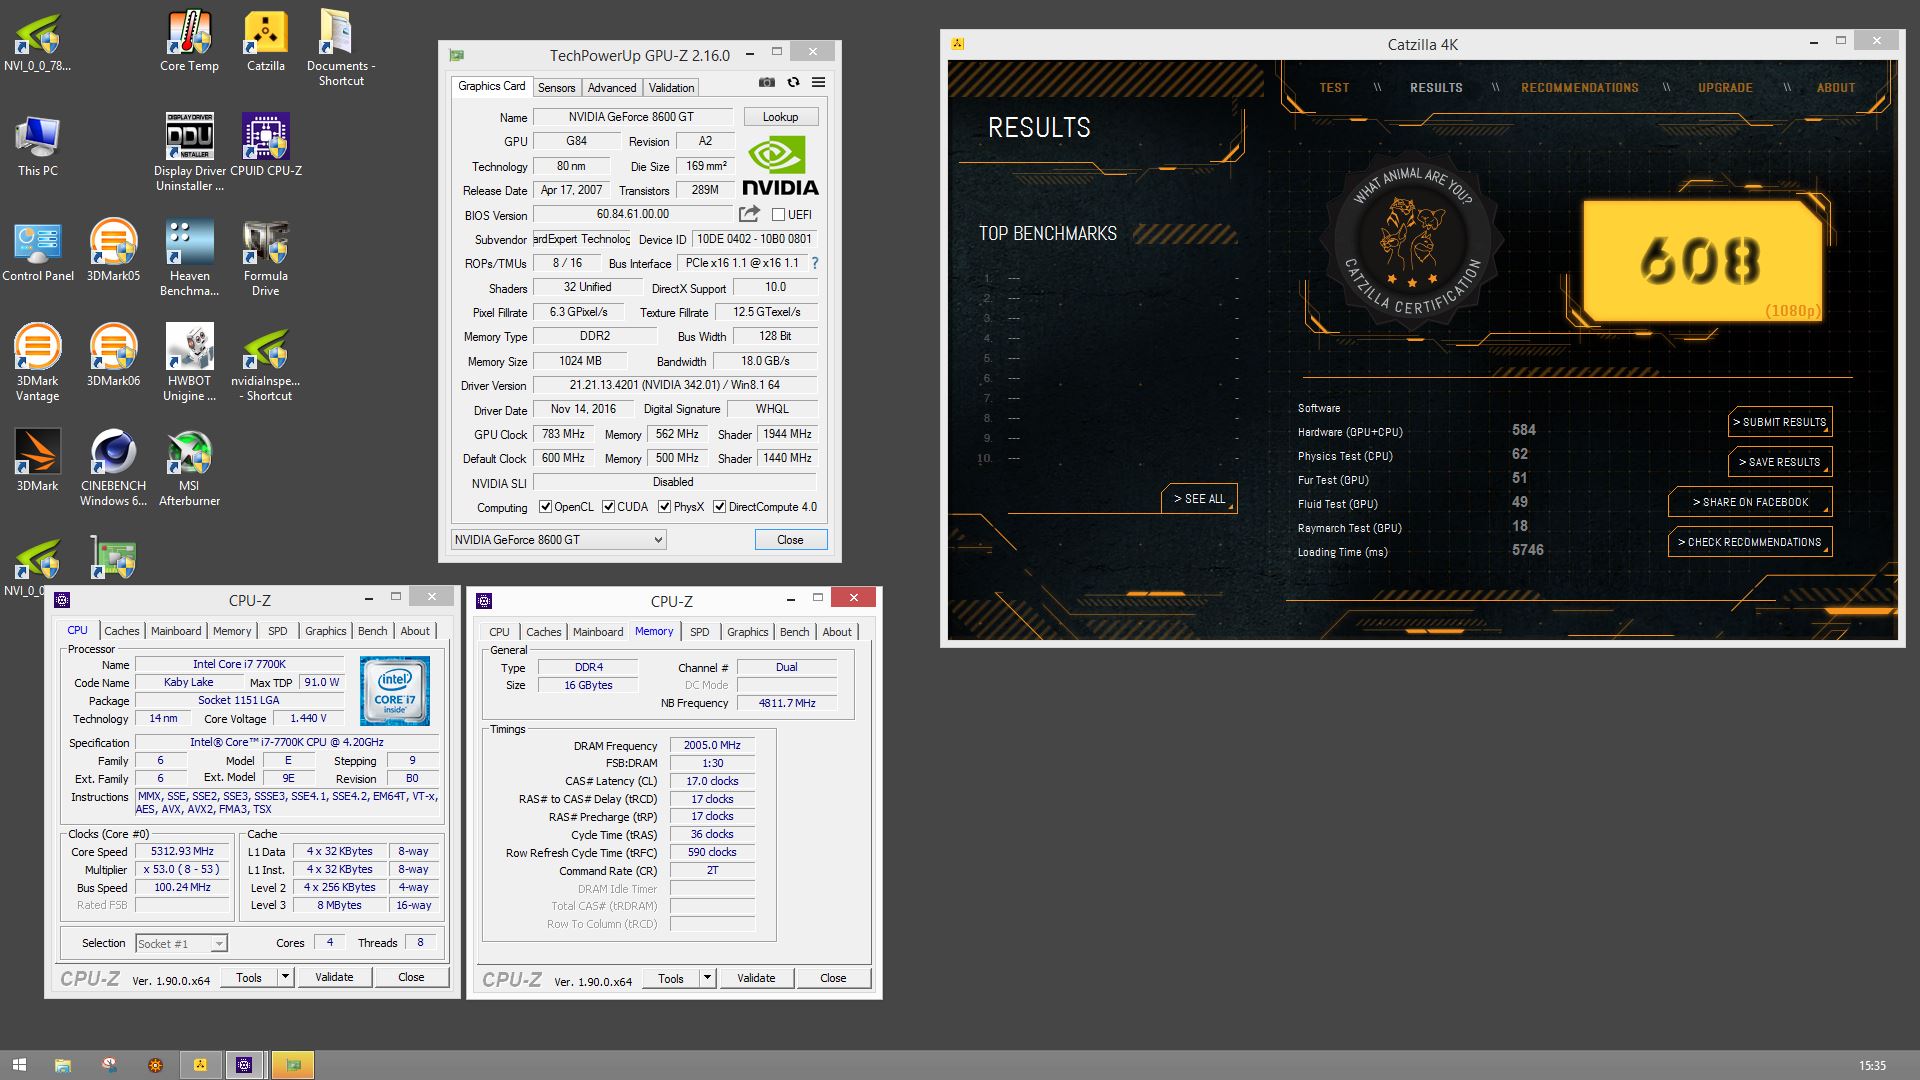Open the Core Temp desktop shortcut
The image size is (1920, 1080).
coord(189,41)
